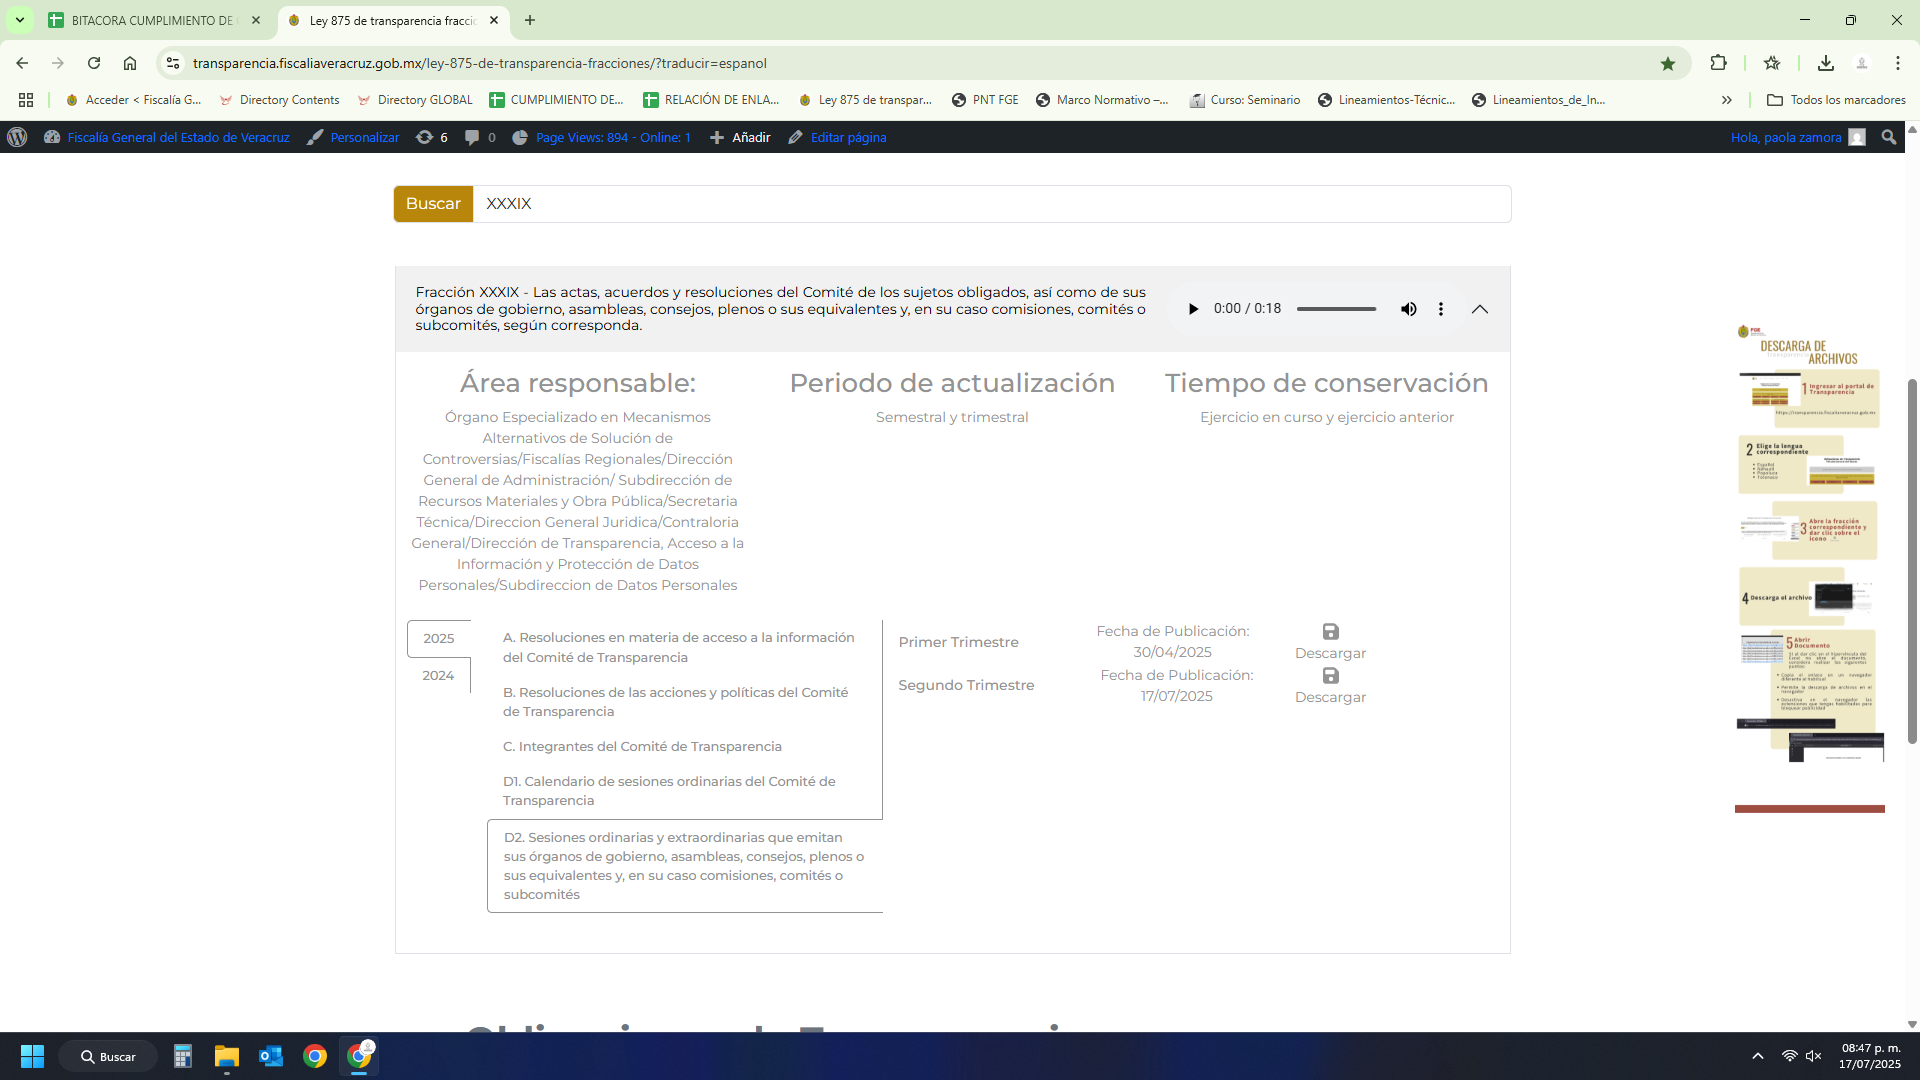Click the admin bar search magnifier
The height and width of the screenshot is (1080, 1920).
[x=1888, y=138]
